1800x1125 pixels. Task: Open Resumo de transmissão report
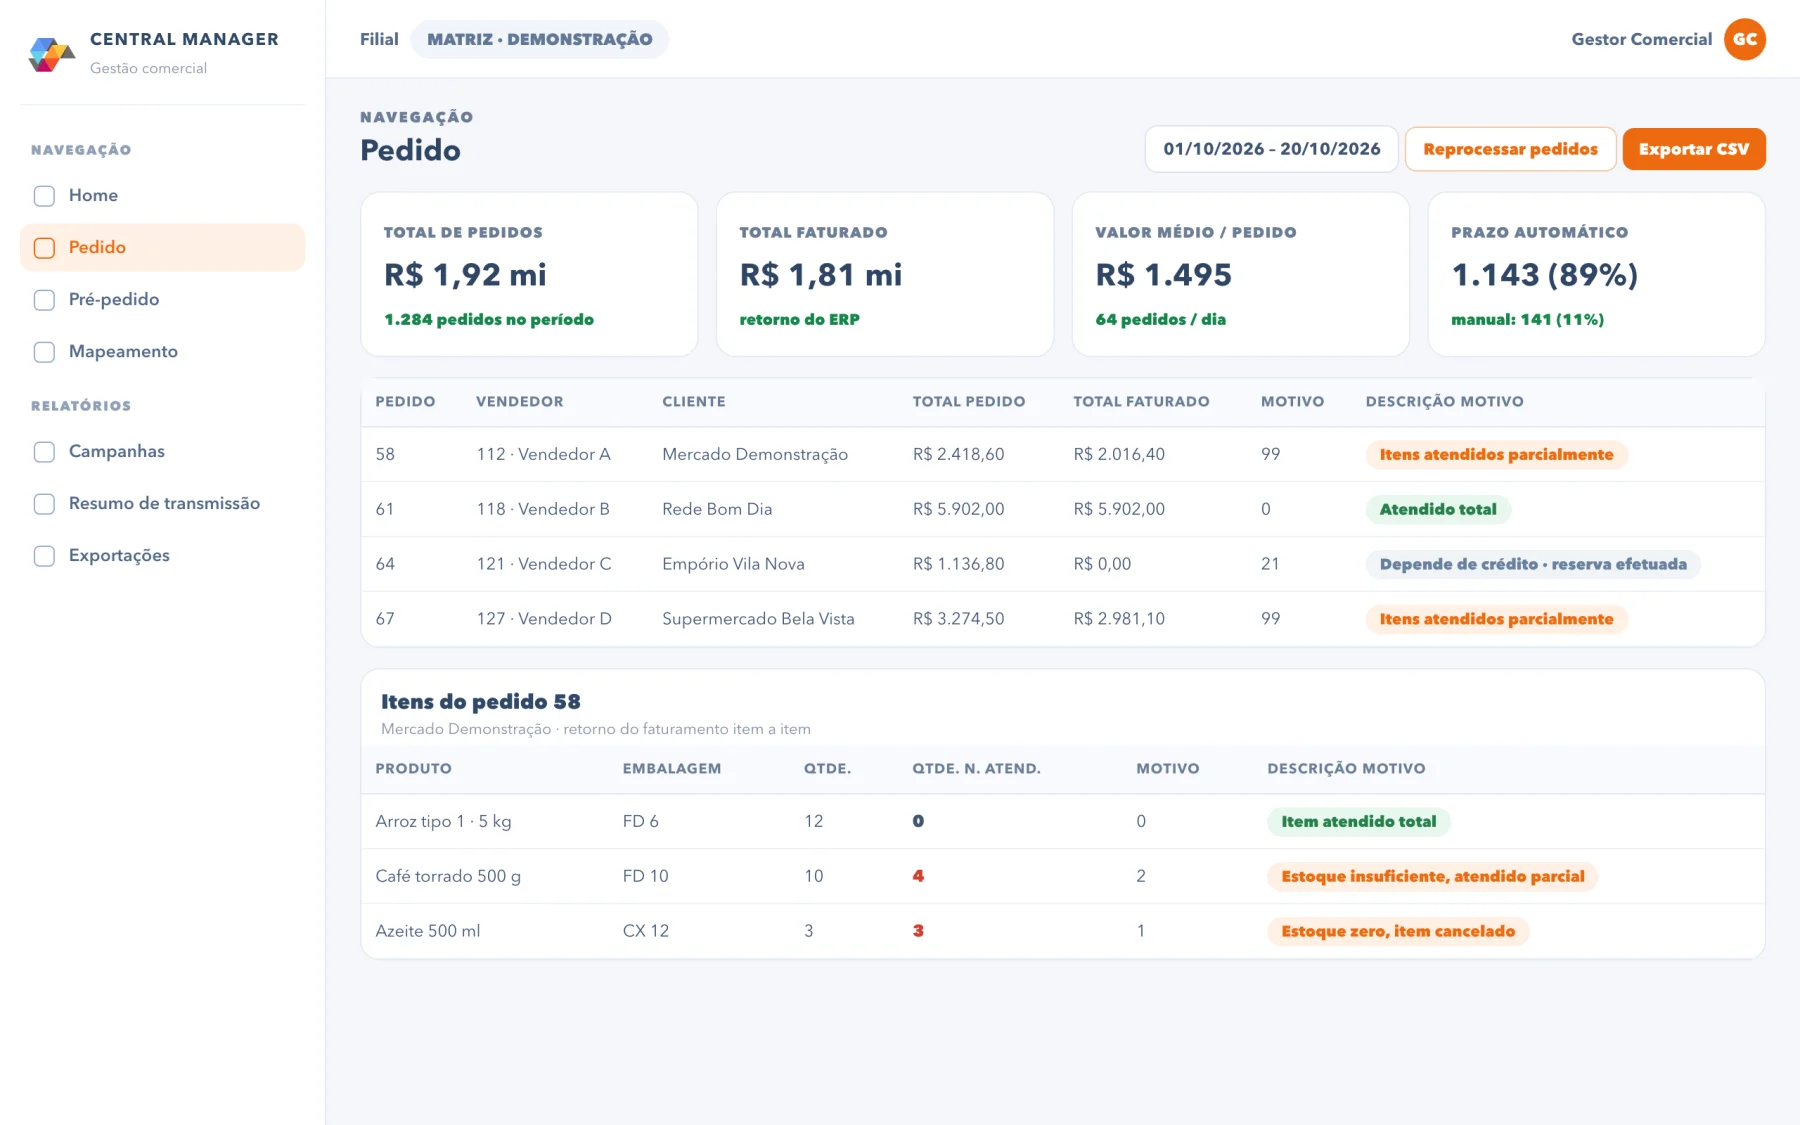162,504
